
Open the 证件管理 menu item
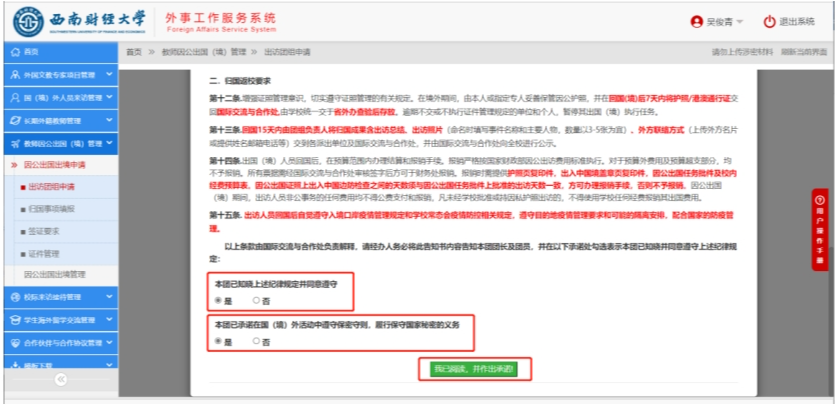pos(44,252)
